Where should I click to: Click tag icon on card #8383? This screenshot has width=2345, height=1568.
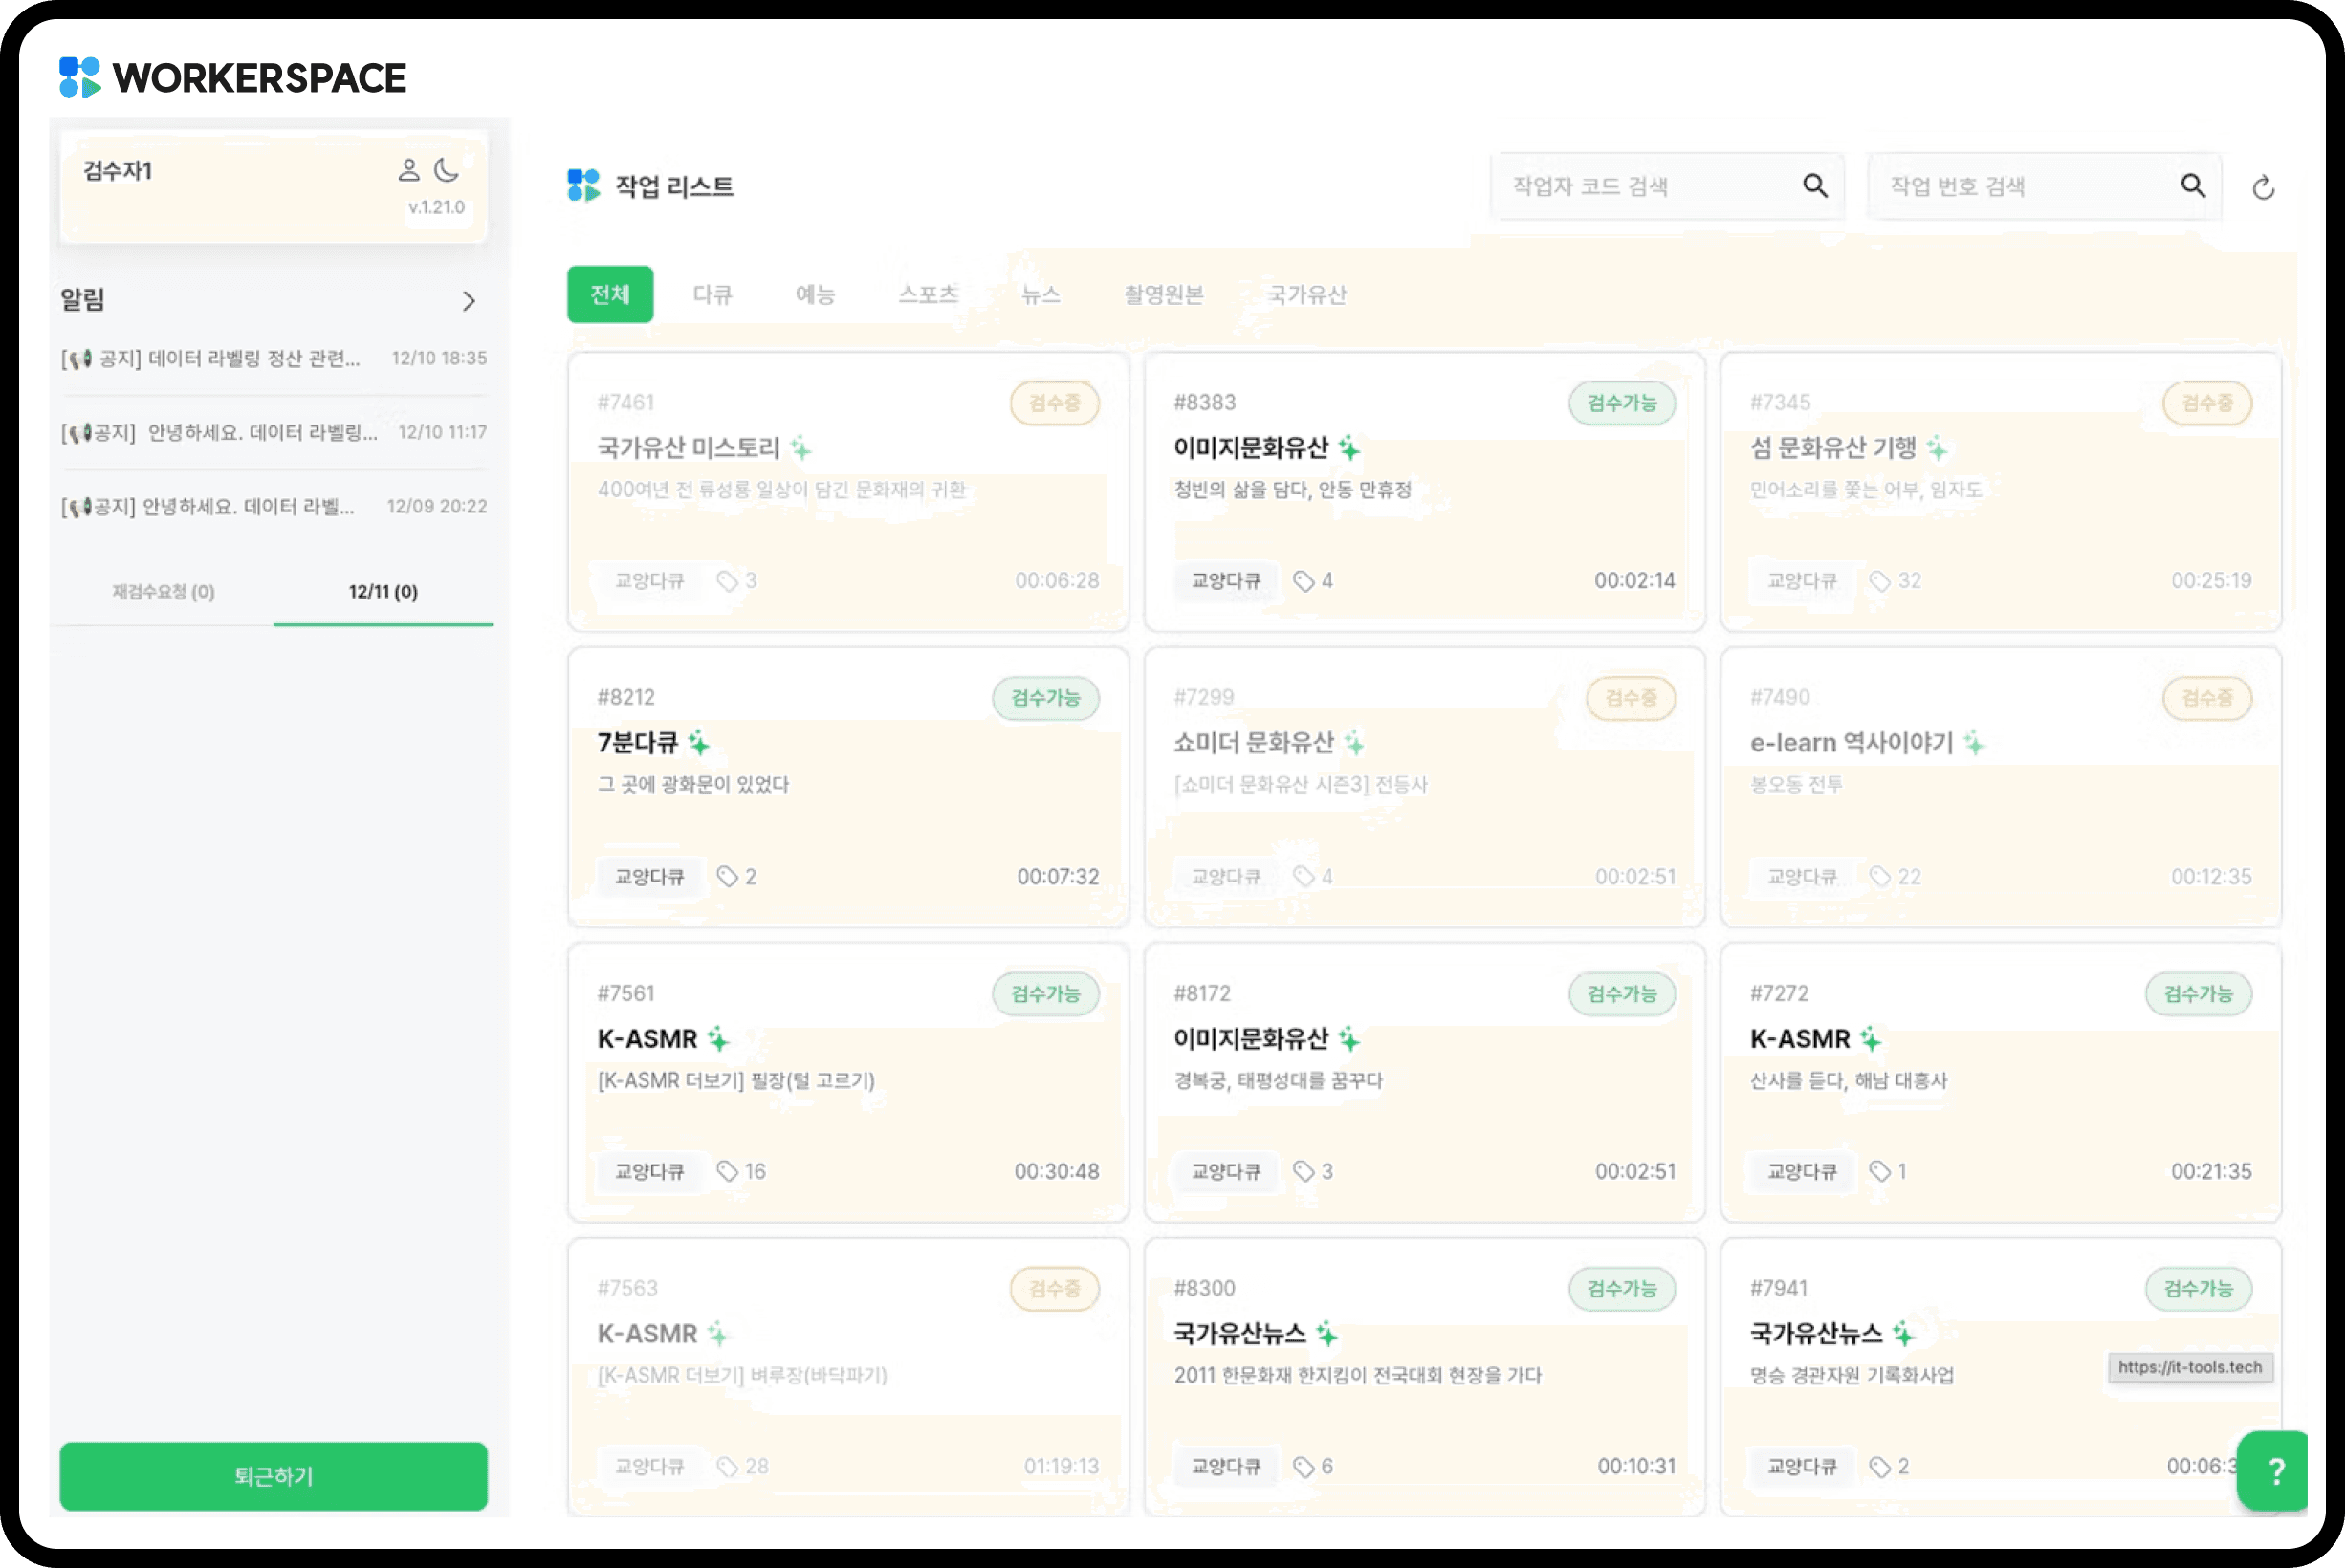[x=1303, y=581]
